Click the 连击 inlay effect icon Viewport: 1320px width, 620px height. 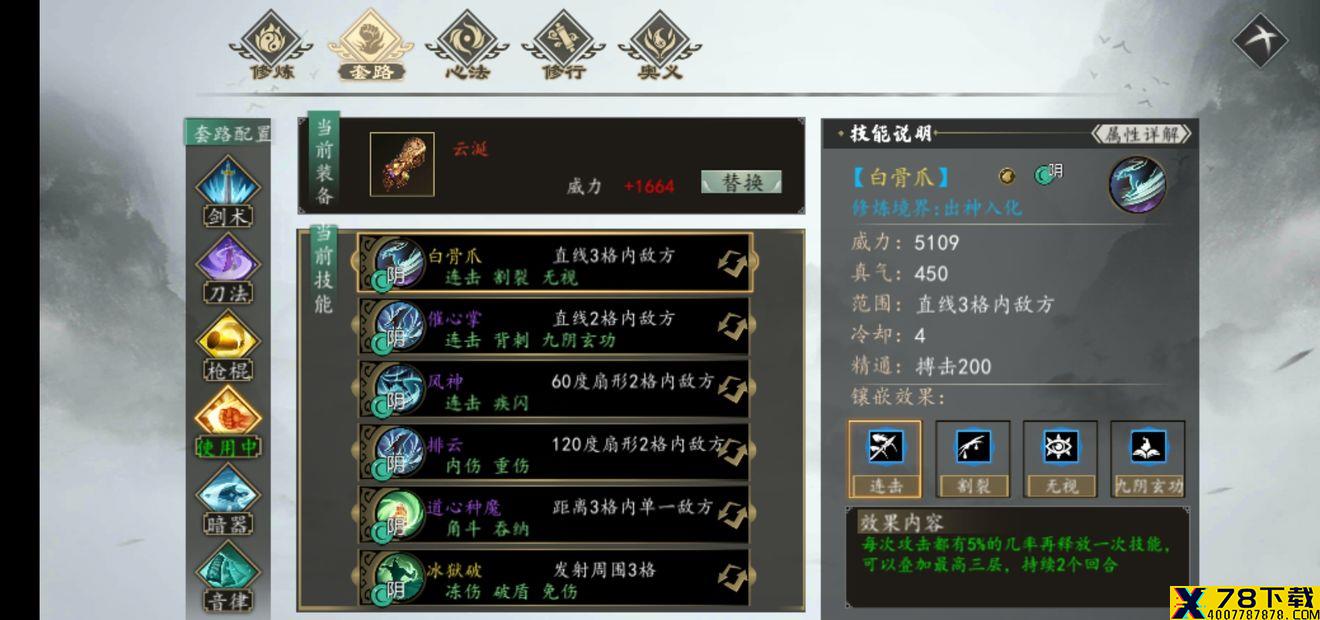885,459
